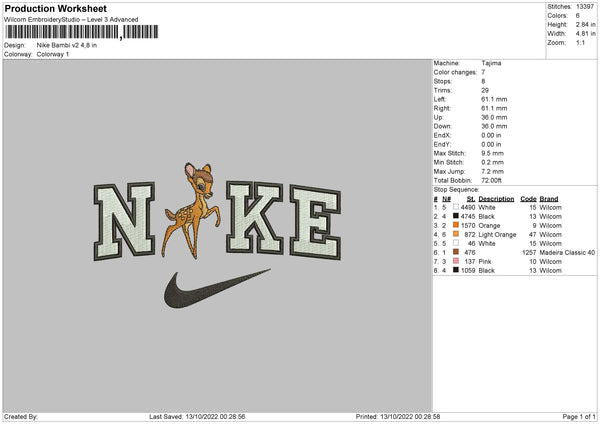Select the Nike swoosh in the design preview

pyautogui.click(x=217, y=289)
